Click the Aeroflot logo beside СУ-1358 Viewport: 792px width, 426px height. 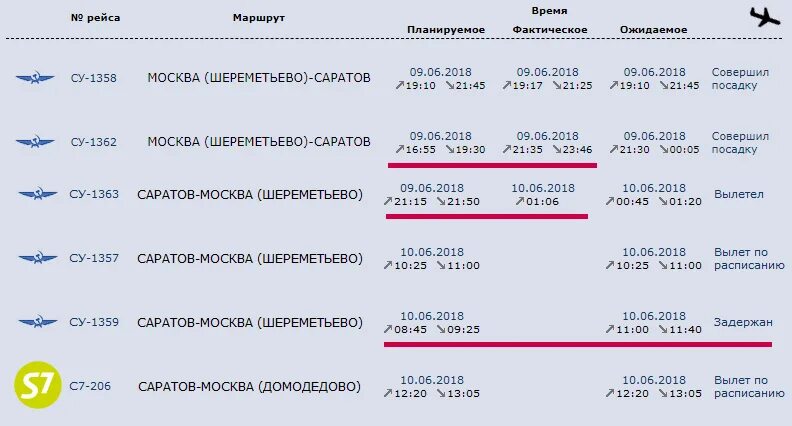(x=35, y=78)
